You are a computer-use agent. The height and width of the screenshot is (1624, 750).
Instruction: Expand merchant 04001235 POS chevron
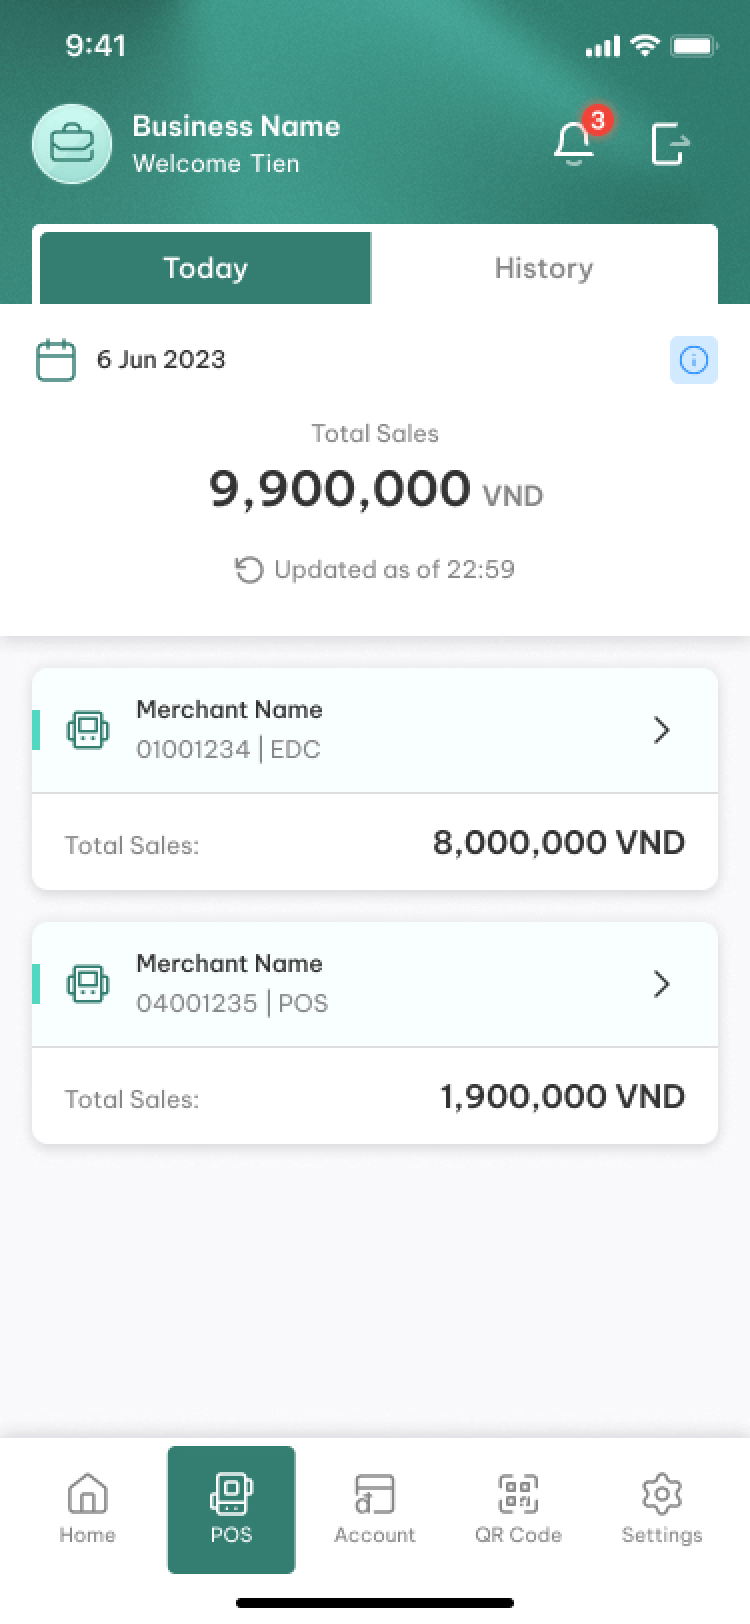(661, 985)
